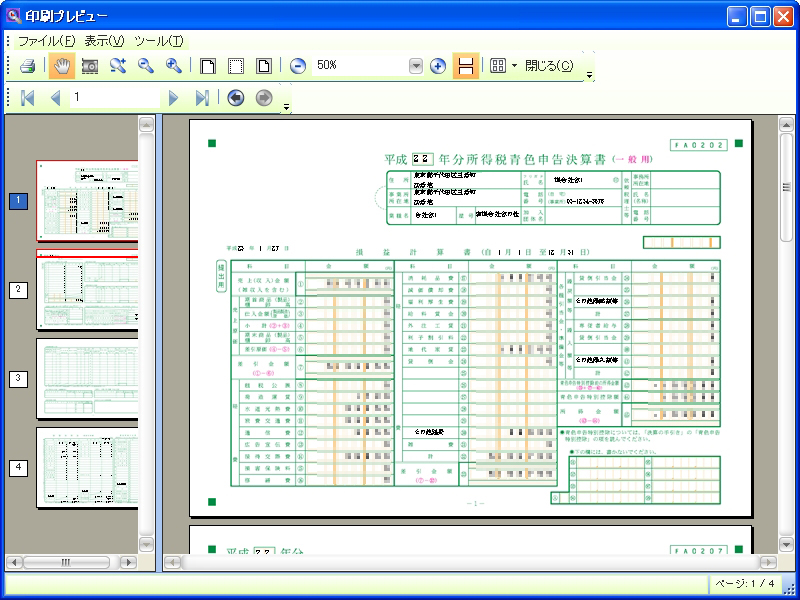Screen dimensions: 800x600
Task: Toggle continuous page scrolling mode
Action: point(465,66)
